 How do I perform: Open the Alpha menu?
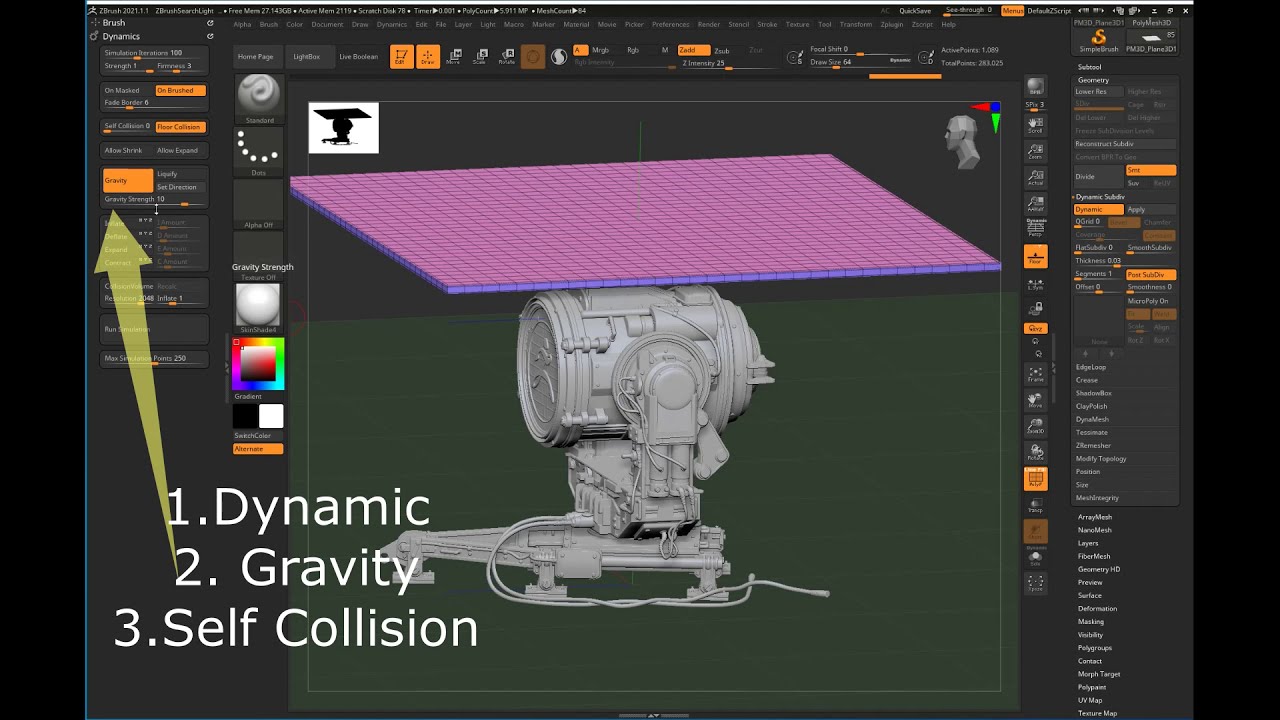point(242,24)
